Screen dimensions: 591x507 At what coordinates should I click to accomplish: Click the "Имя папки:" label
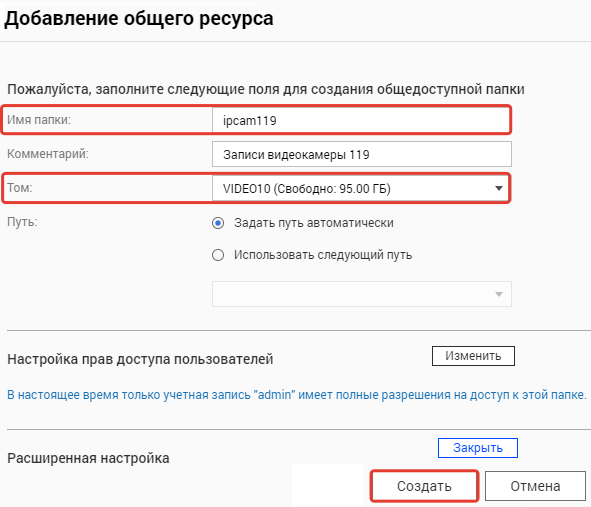39,120
